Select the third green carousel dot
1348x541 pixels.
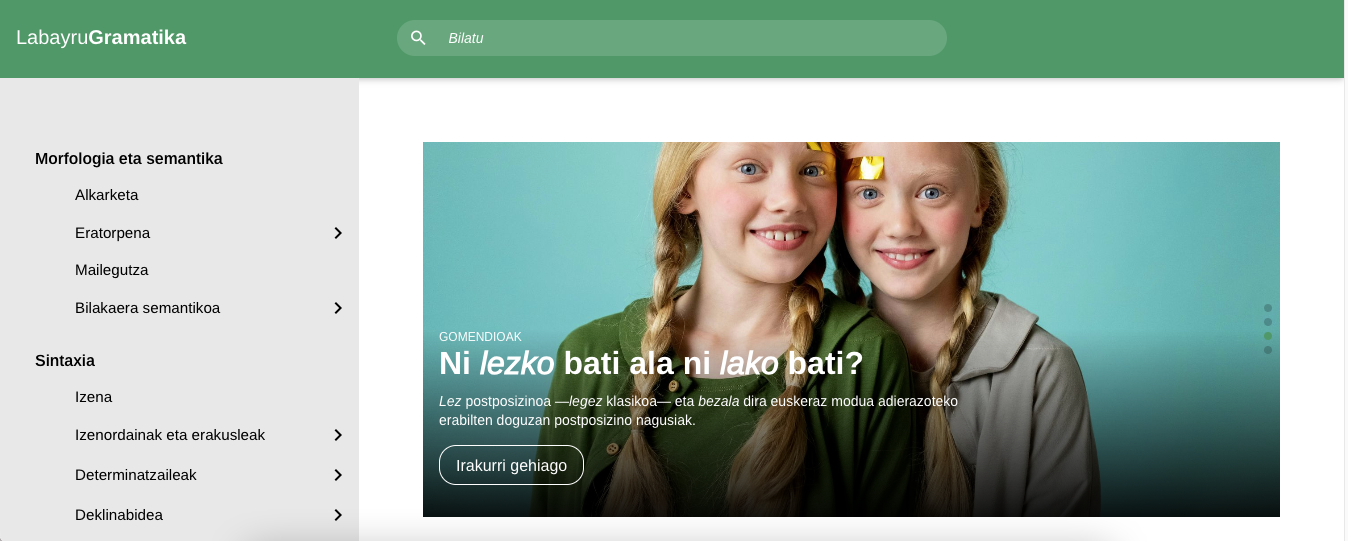click(x=1268, y=336)
